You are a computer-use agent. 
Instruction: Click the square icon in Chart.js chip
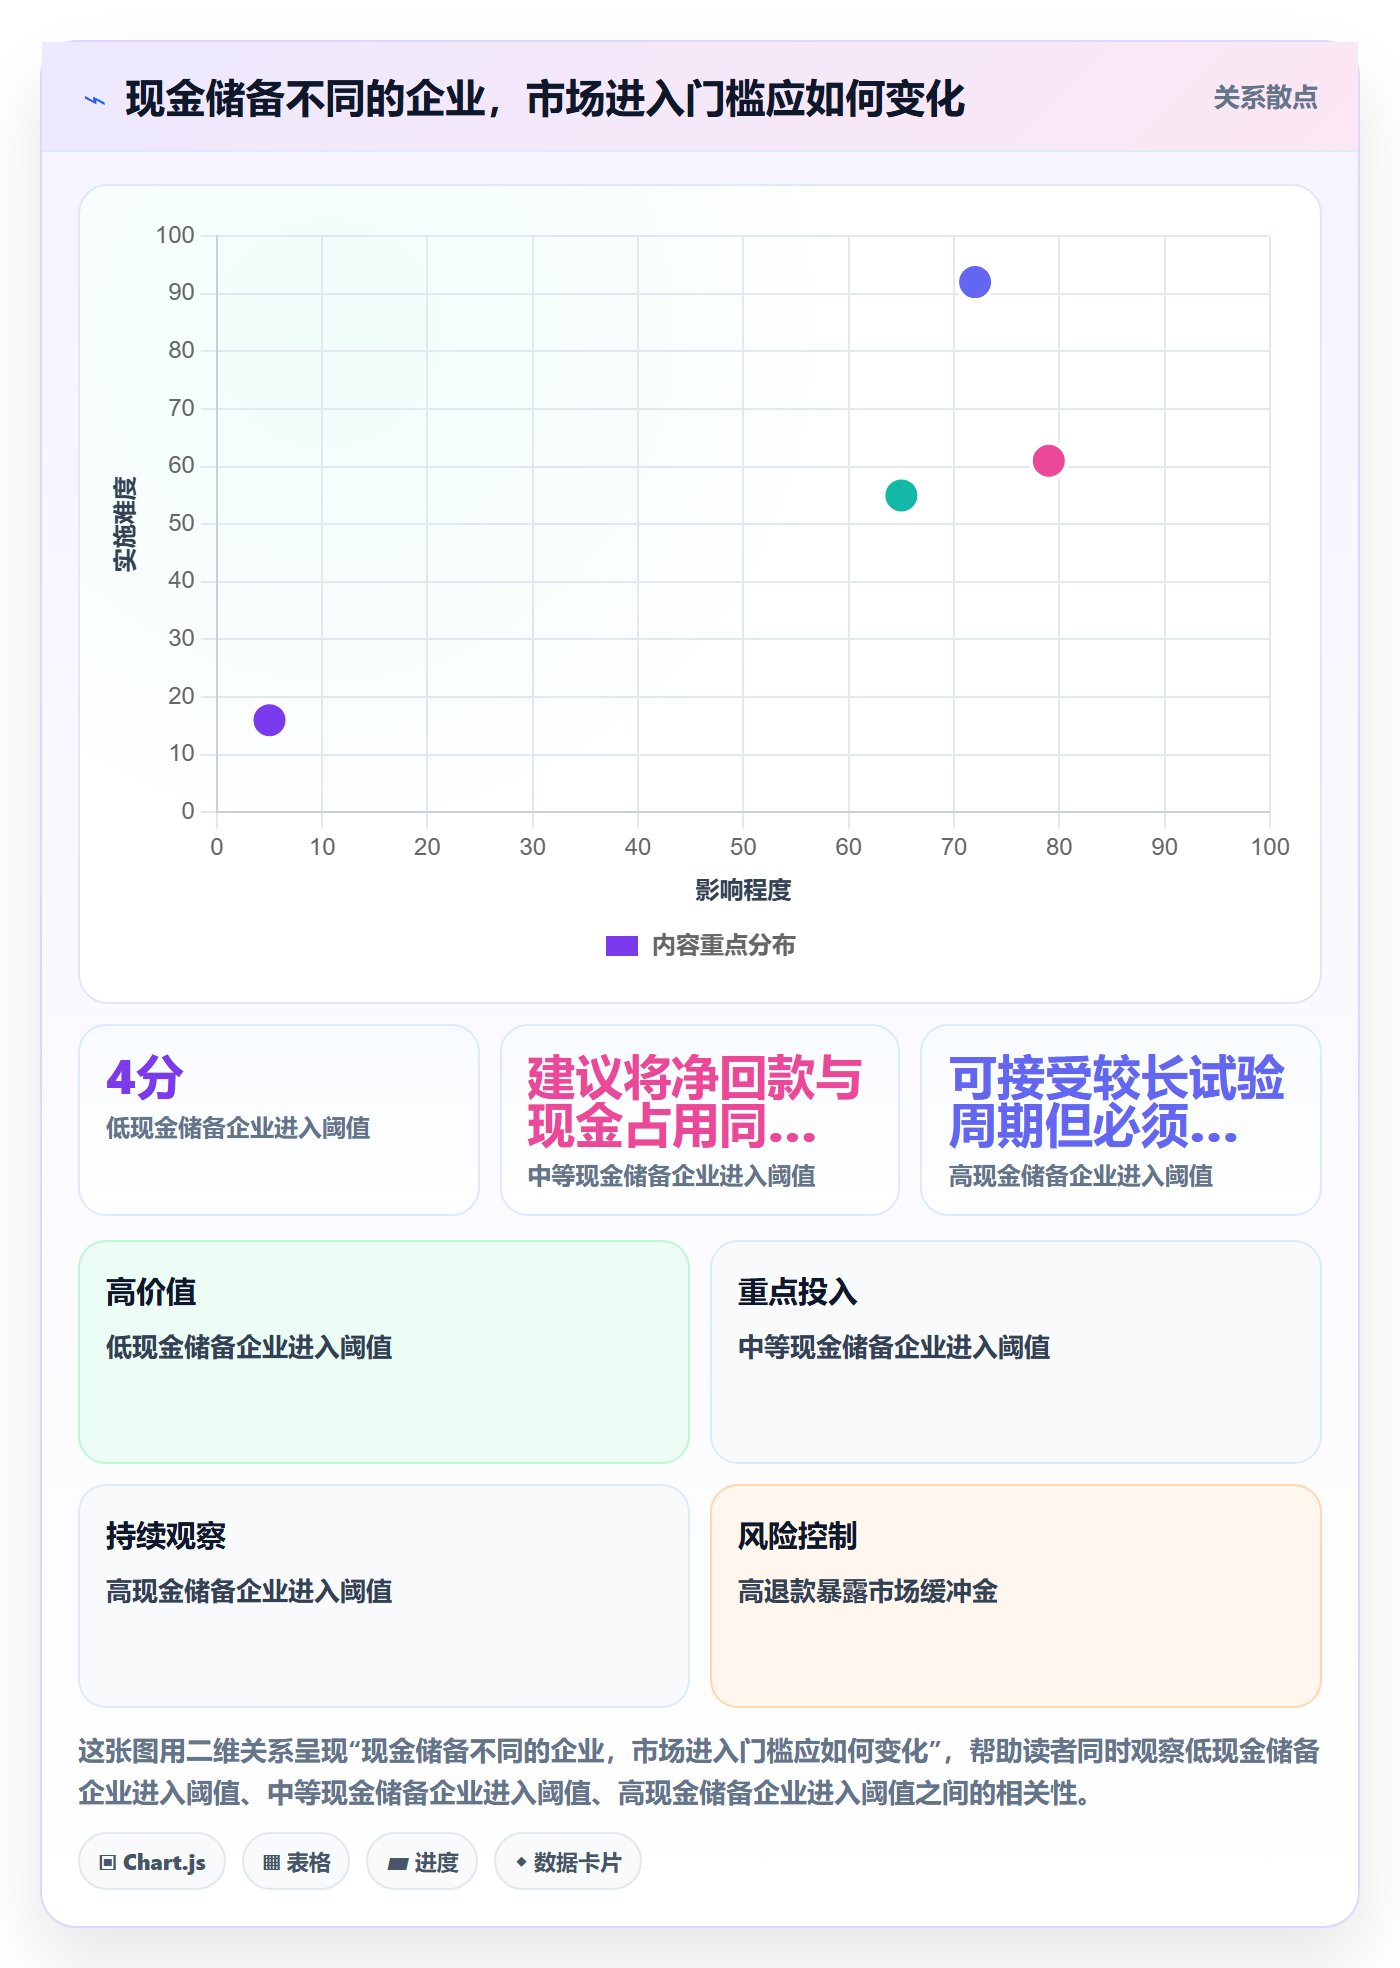108,1863
